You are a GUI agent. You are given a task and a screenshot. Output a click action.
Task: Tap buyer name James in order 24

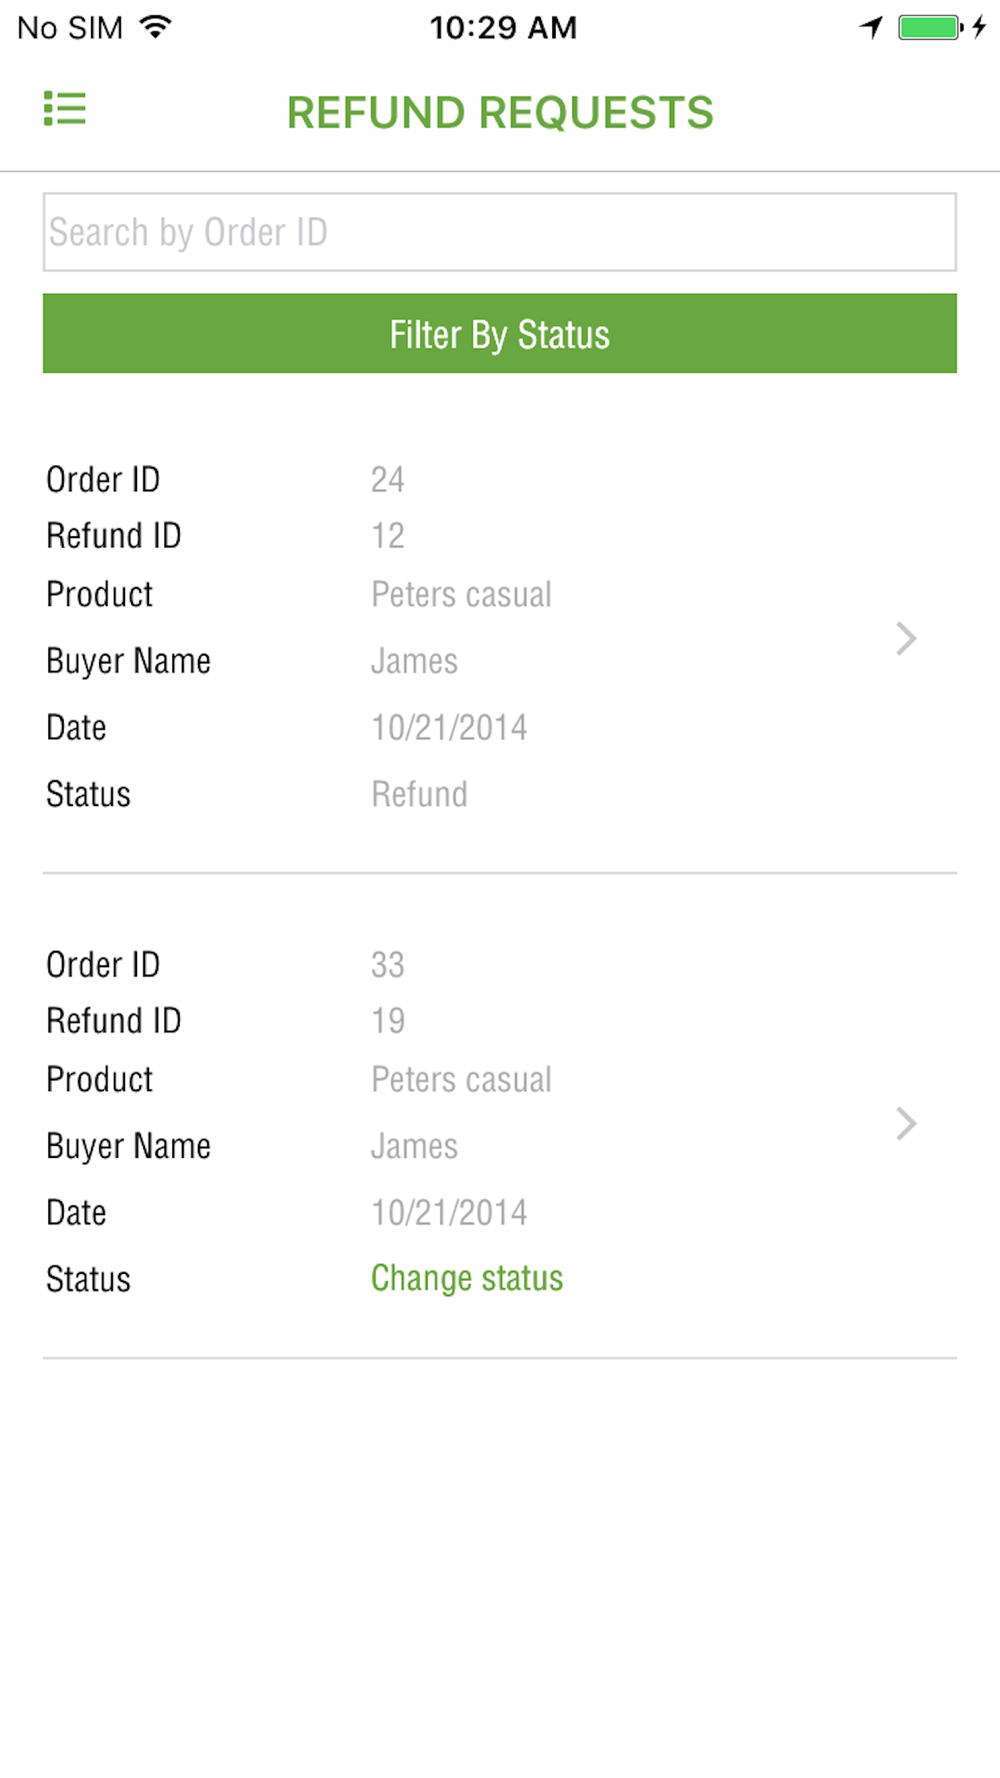[x=414, y=661]
